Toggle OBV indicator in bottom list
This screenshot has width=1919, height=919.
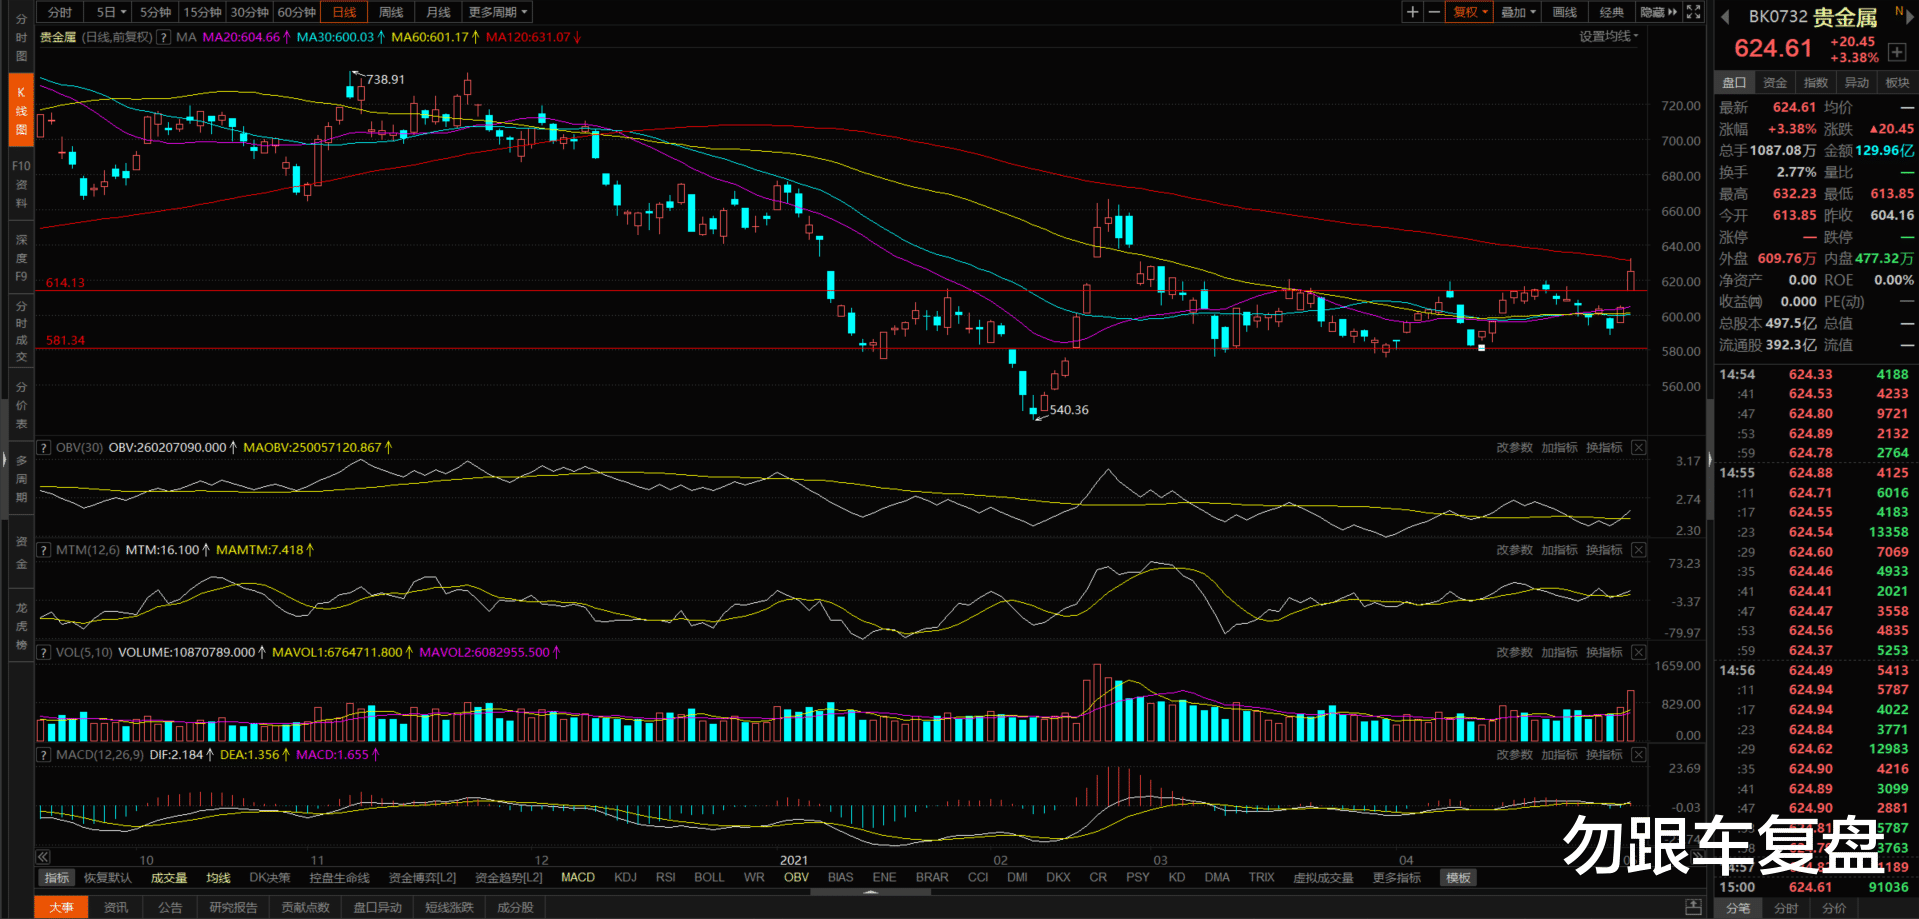pyautogui.click(x=796, y=877)
